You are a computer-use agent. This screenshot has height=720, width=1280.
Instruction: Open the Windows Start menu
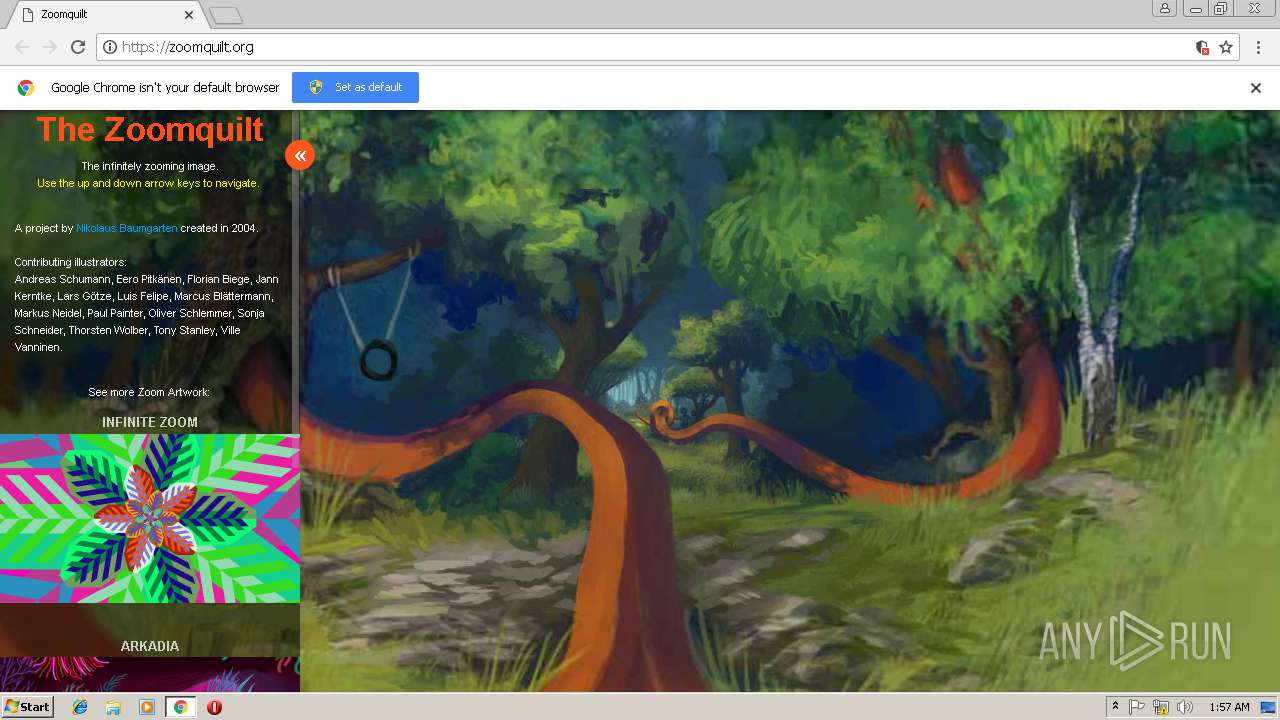(x=27, y=706)
